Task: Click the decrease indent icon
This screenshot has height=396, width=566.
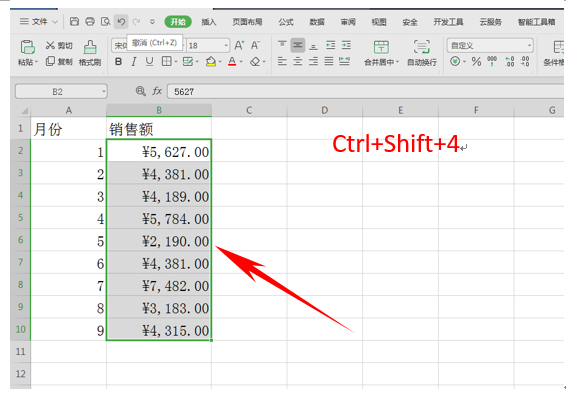Action: 330,45
